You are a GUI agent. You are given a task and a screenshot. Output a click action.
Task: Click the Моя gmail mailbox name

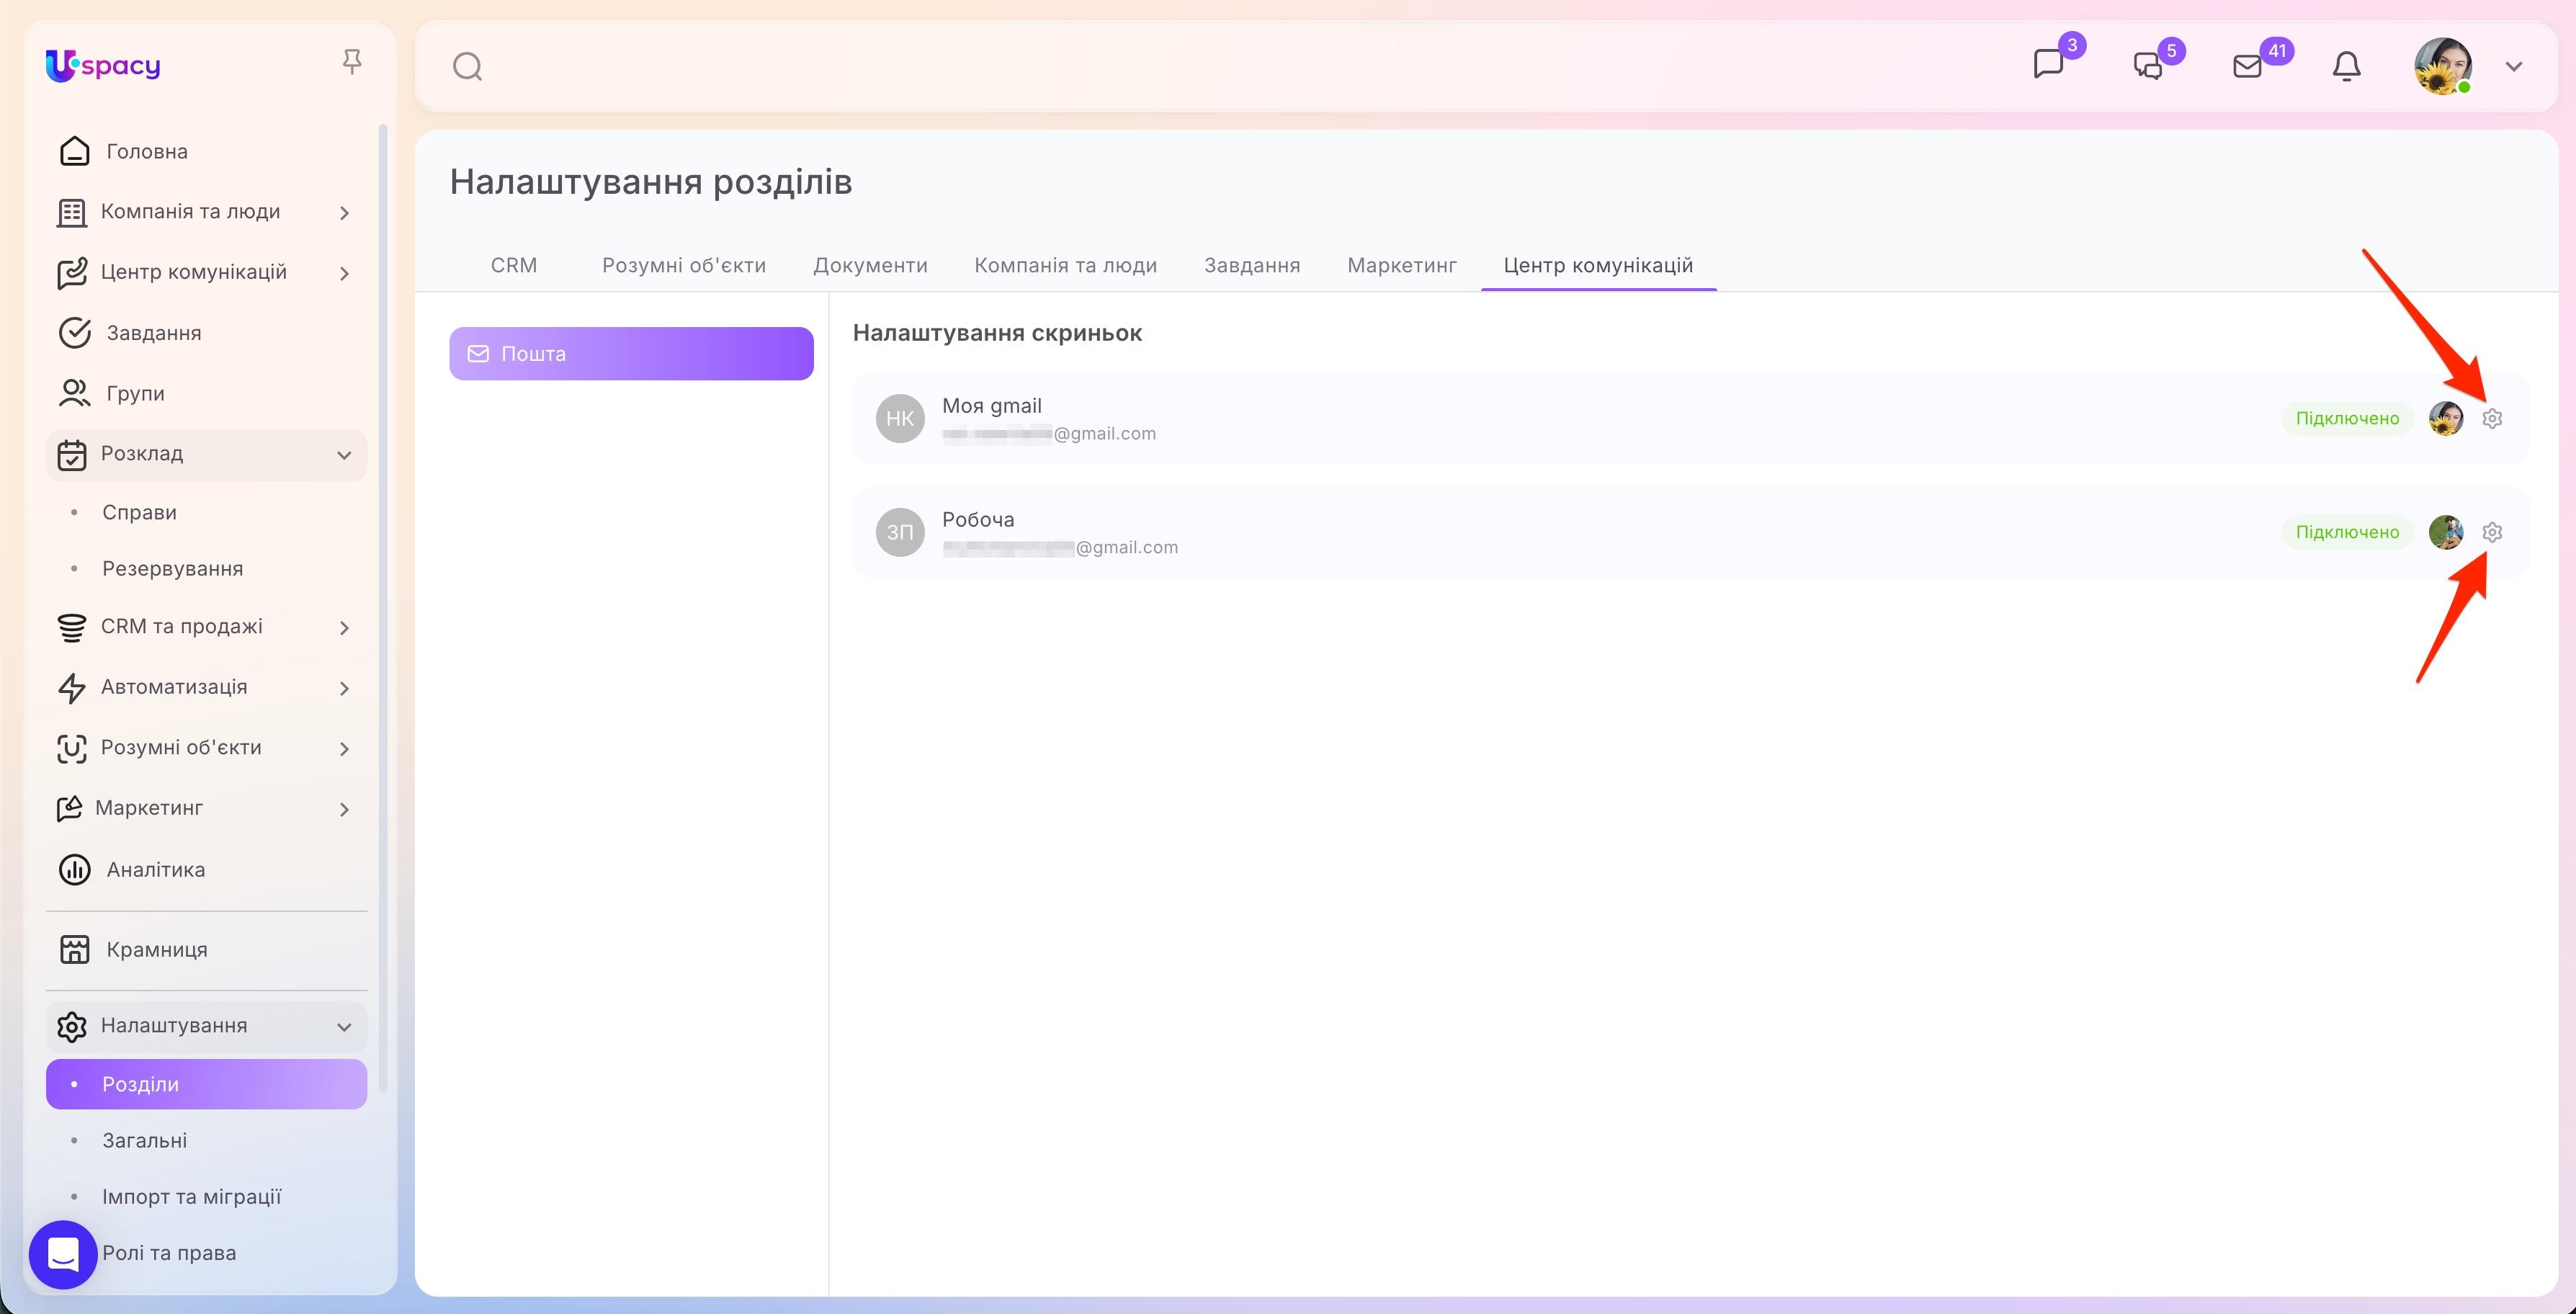992,406
